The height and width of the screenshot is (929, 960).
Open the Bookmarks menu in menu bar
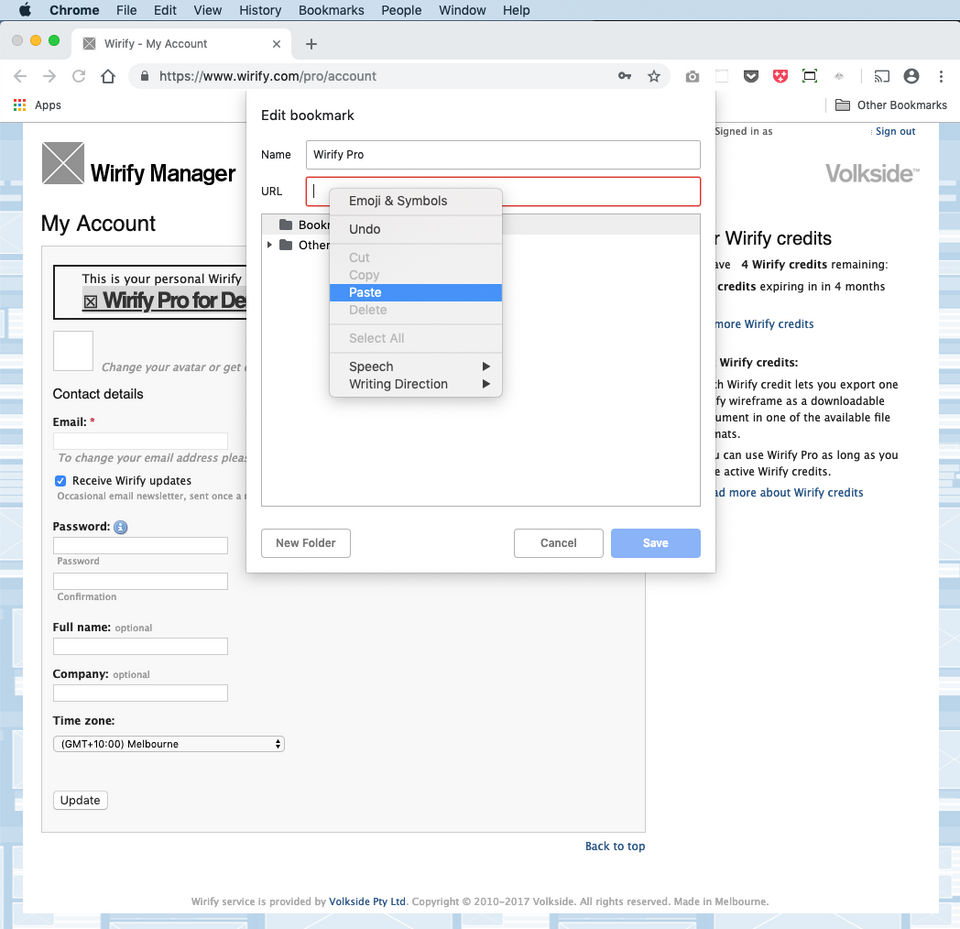point(331,10)
